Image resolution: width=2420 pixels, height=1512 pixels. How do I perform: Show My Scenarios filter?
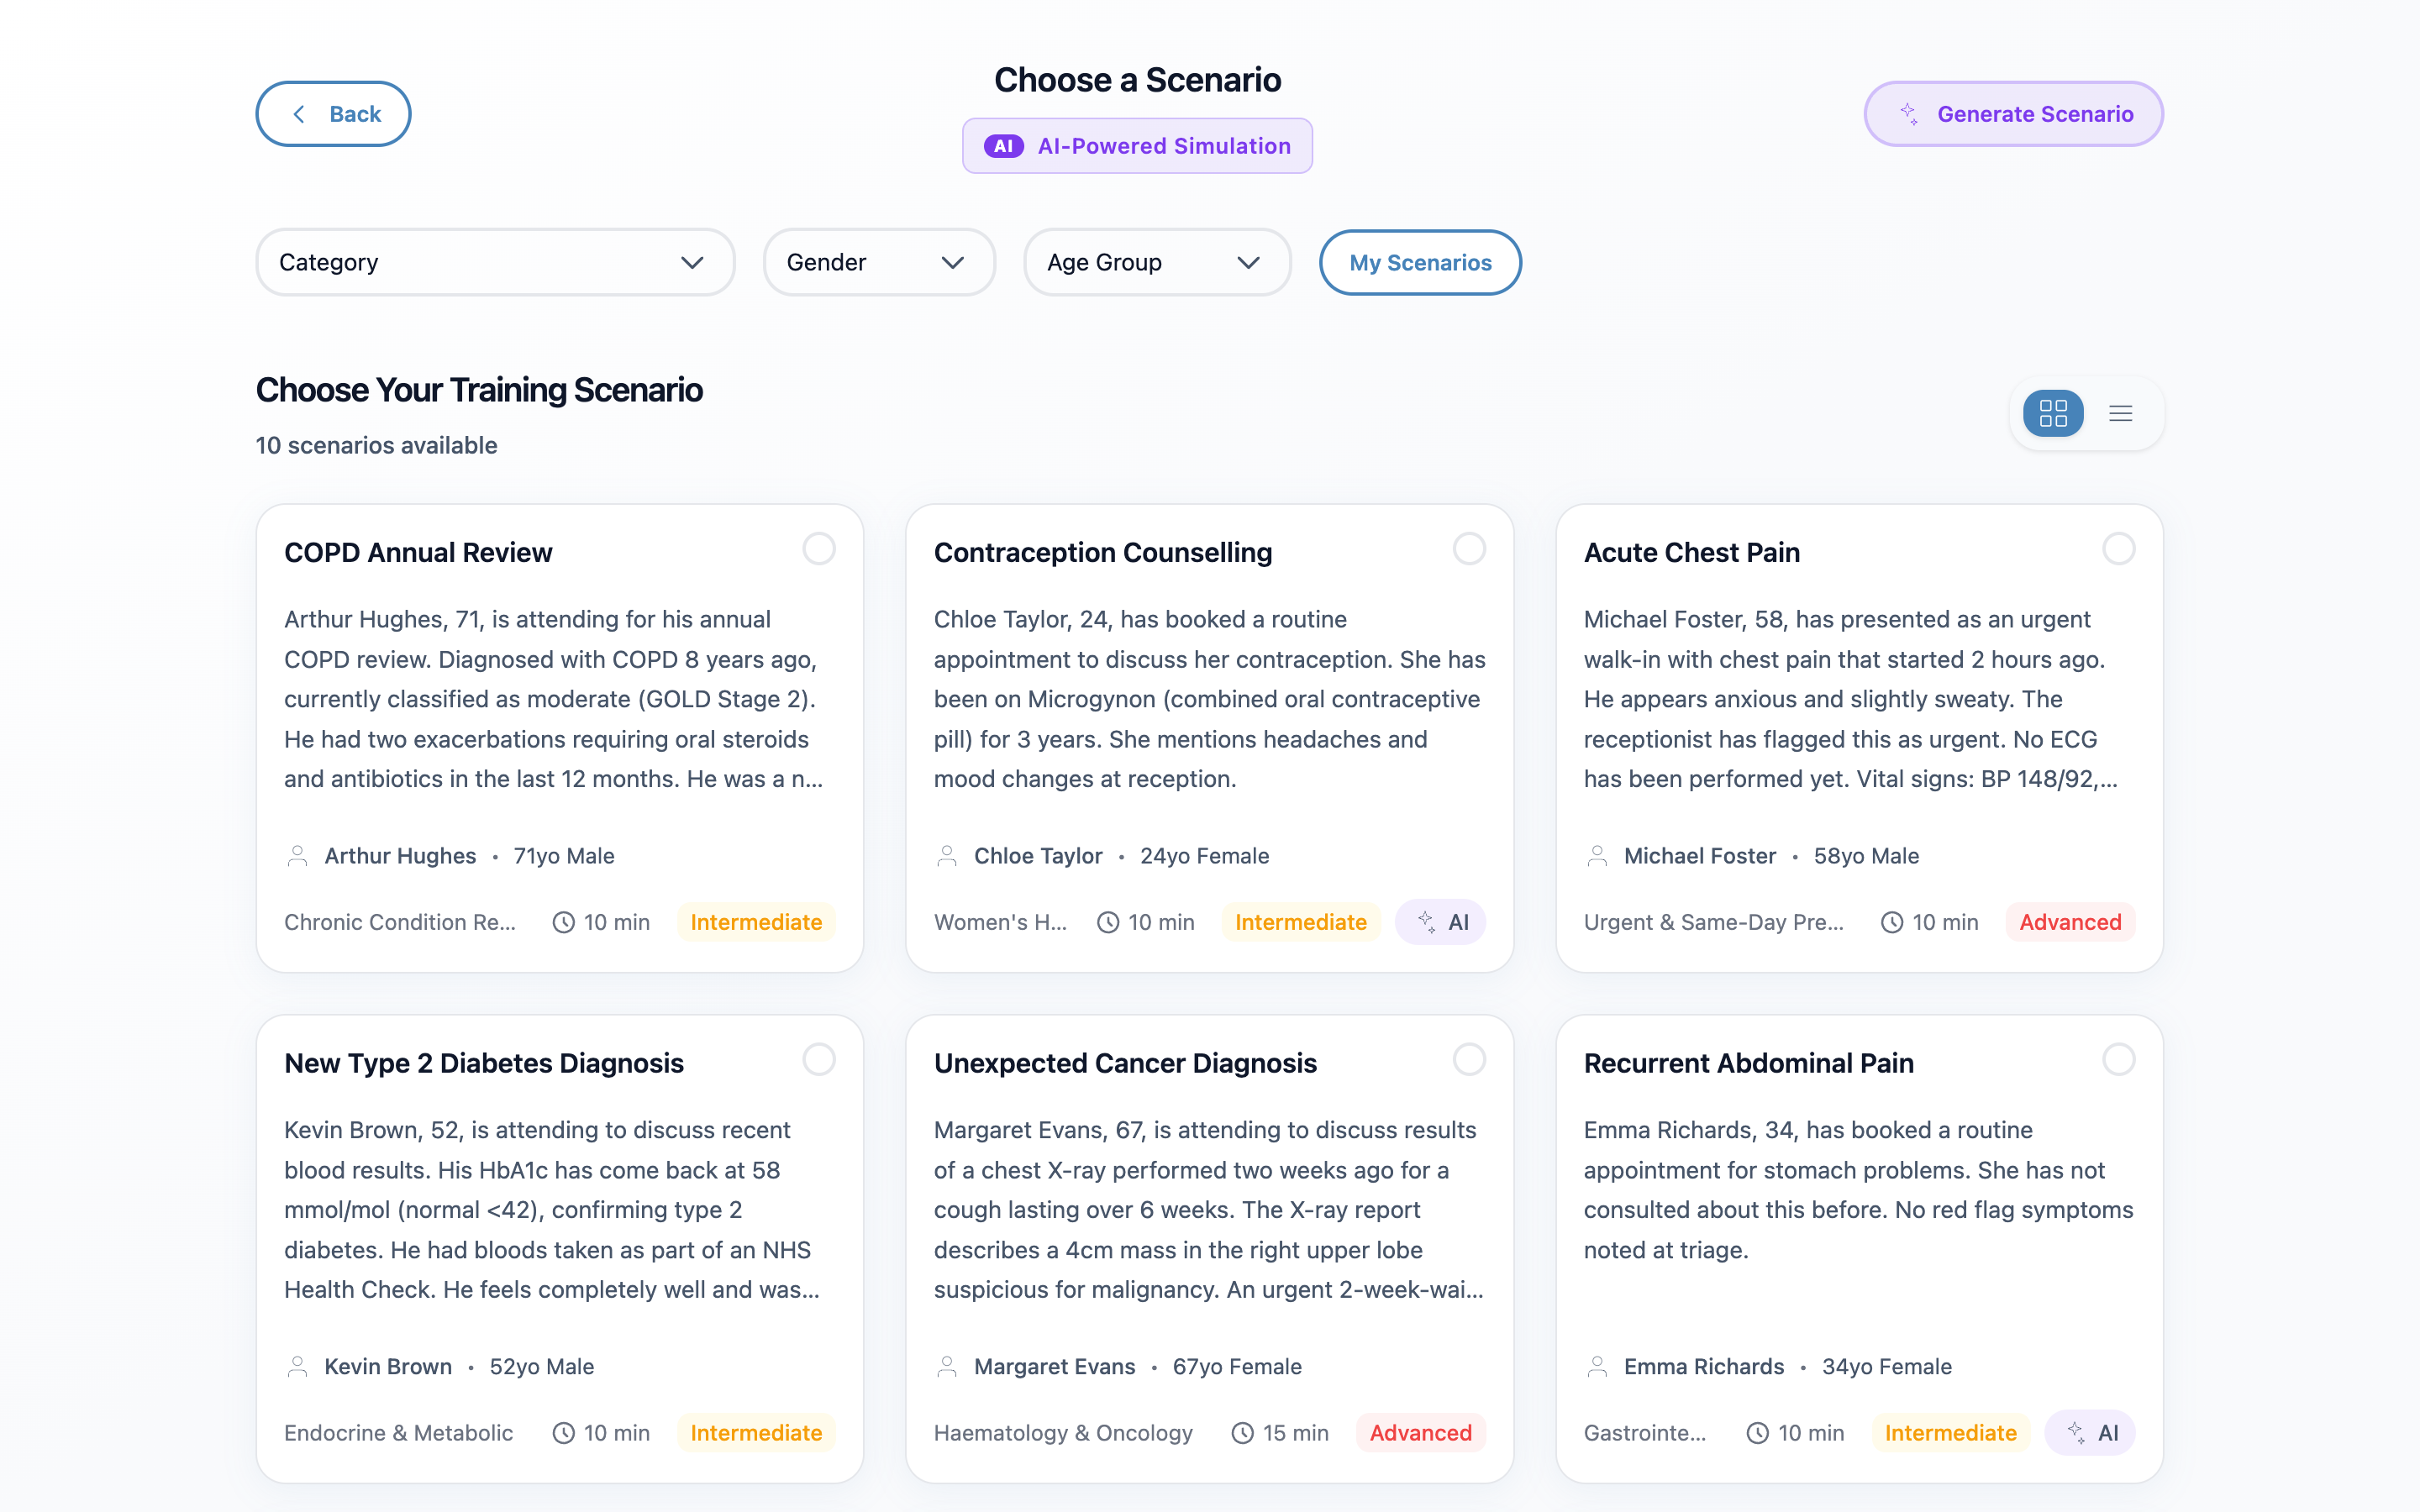pyautogui.click(x=1420, y=262)
